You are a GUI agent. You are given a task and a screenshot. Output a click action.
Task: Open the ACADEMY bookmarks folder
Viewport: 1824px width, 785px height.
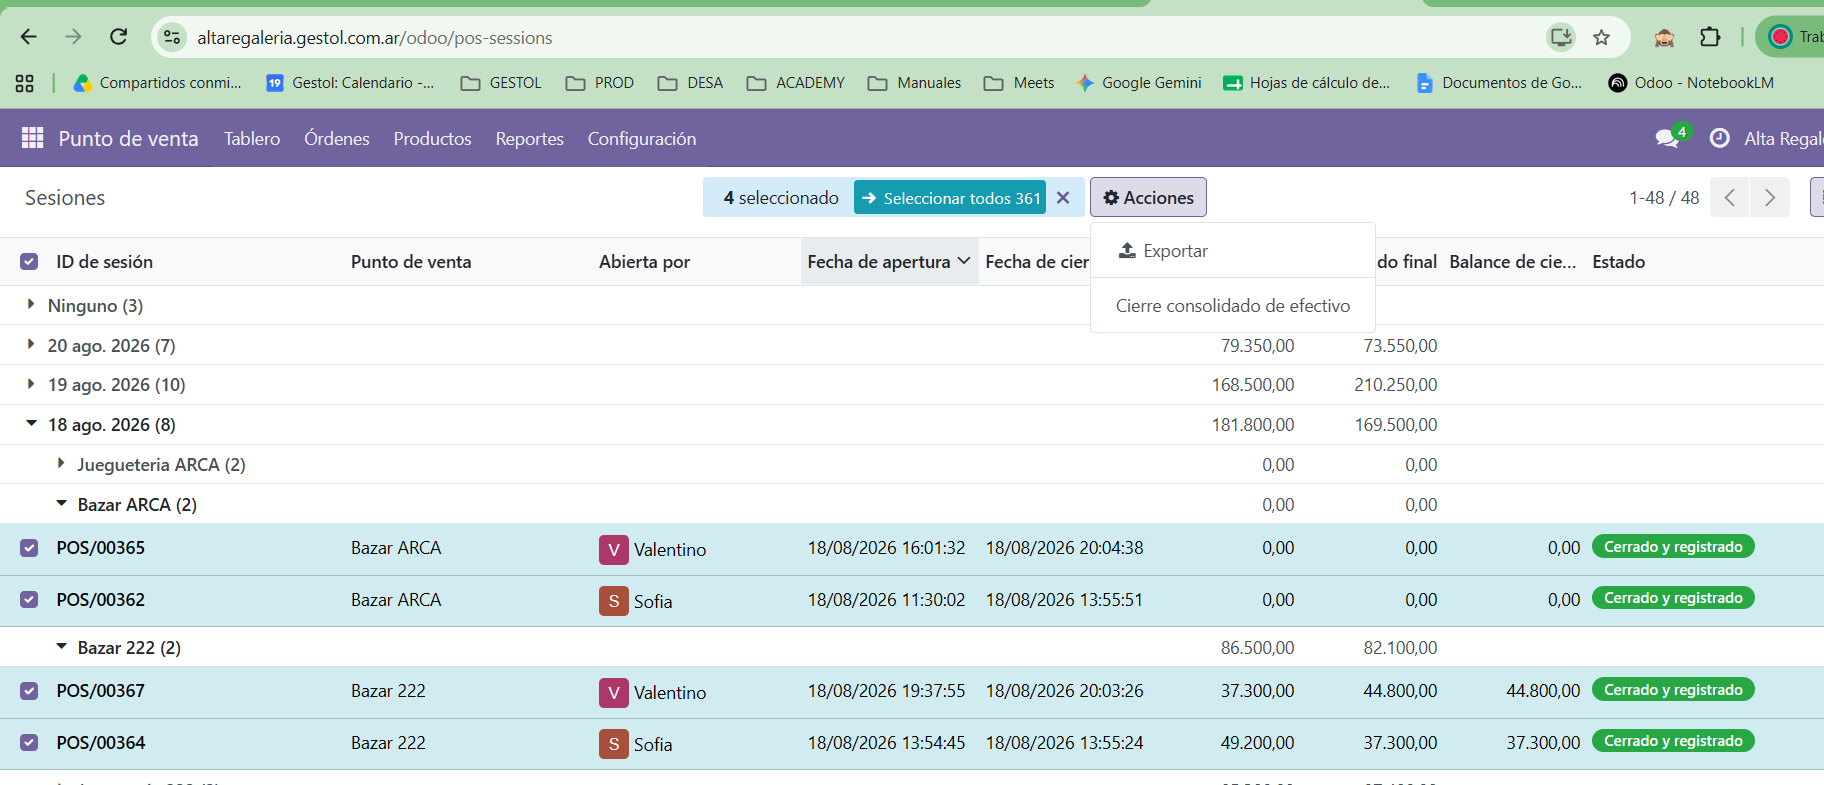796,83
